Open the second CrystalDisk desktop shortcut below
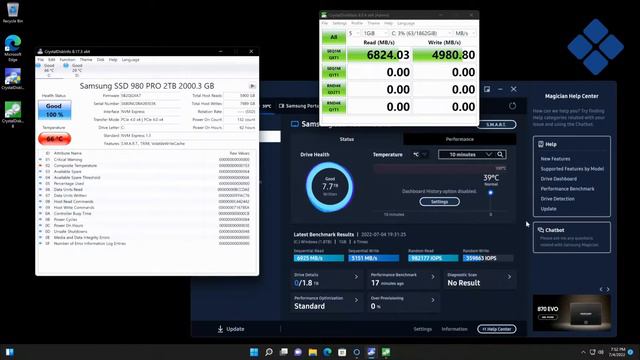640x360 pixels. pos(13,115)
